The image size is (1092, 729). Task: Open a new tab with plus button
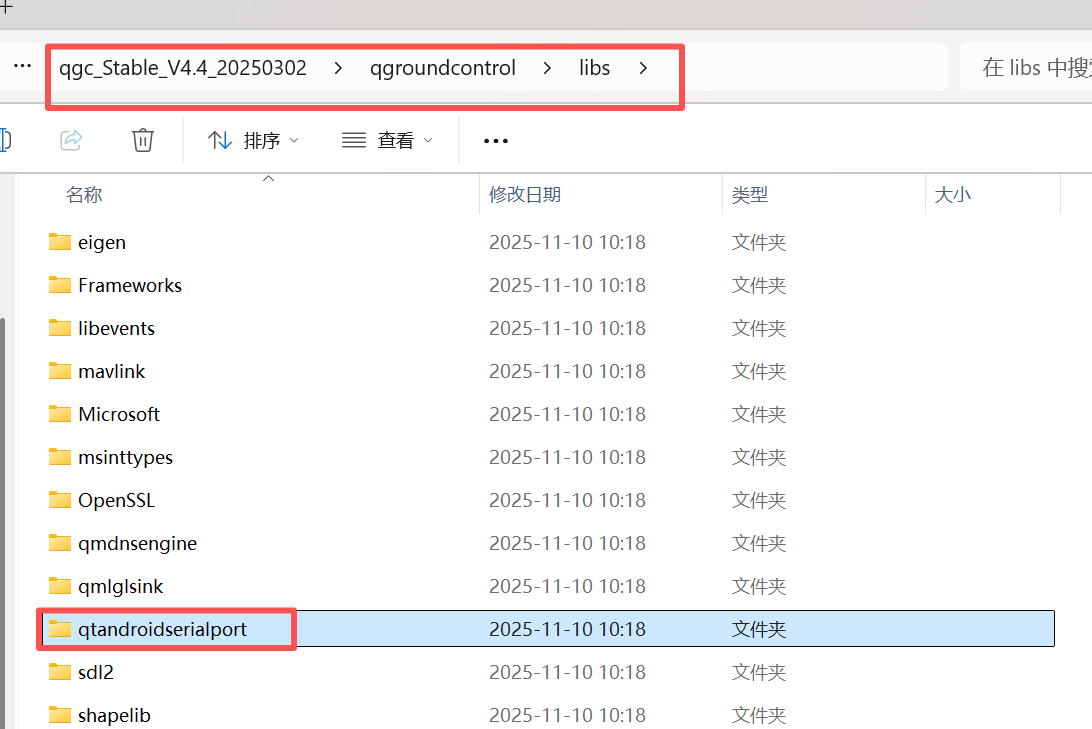6,7
